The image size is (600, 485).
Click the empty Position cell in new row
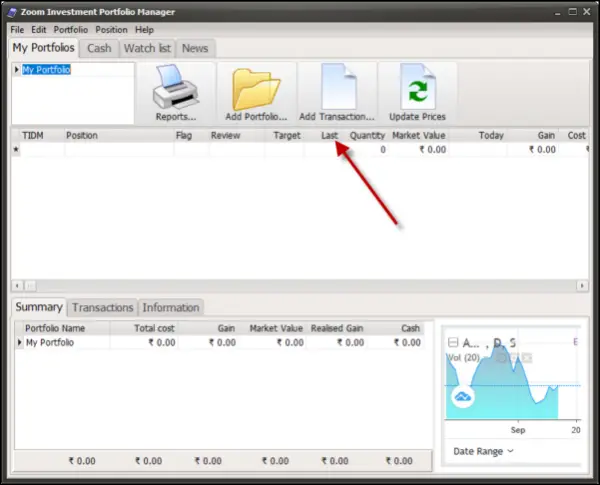pyautogui.click(x=119, y=149)
